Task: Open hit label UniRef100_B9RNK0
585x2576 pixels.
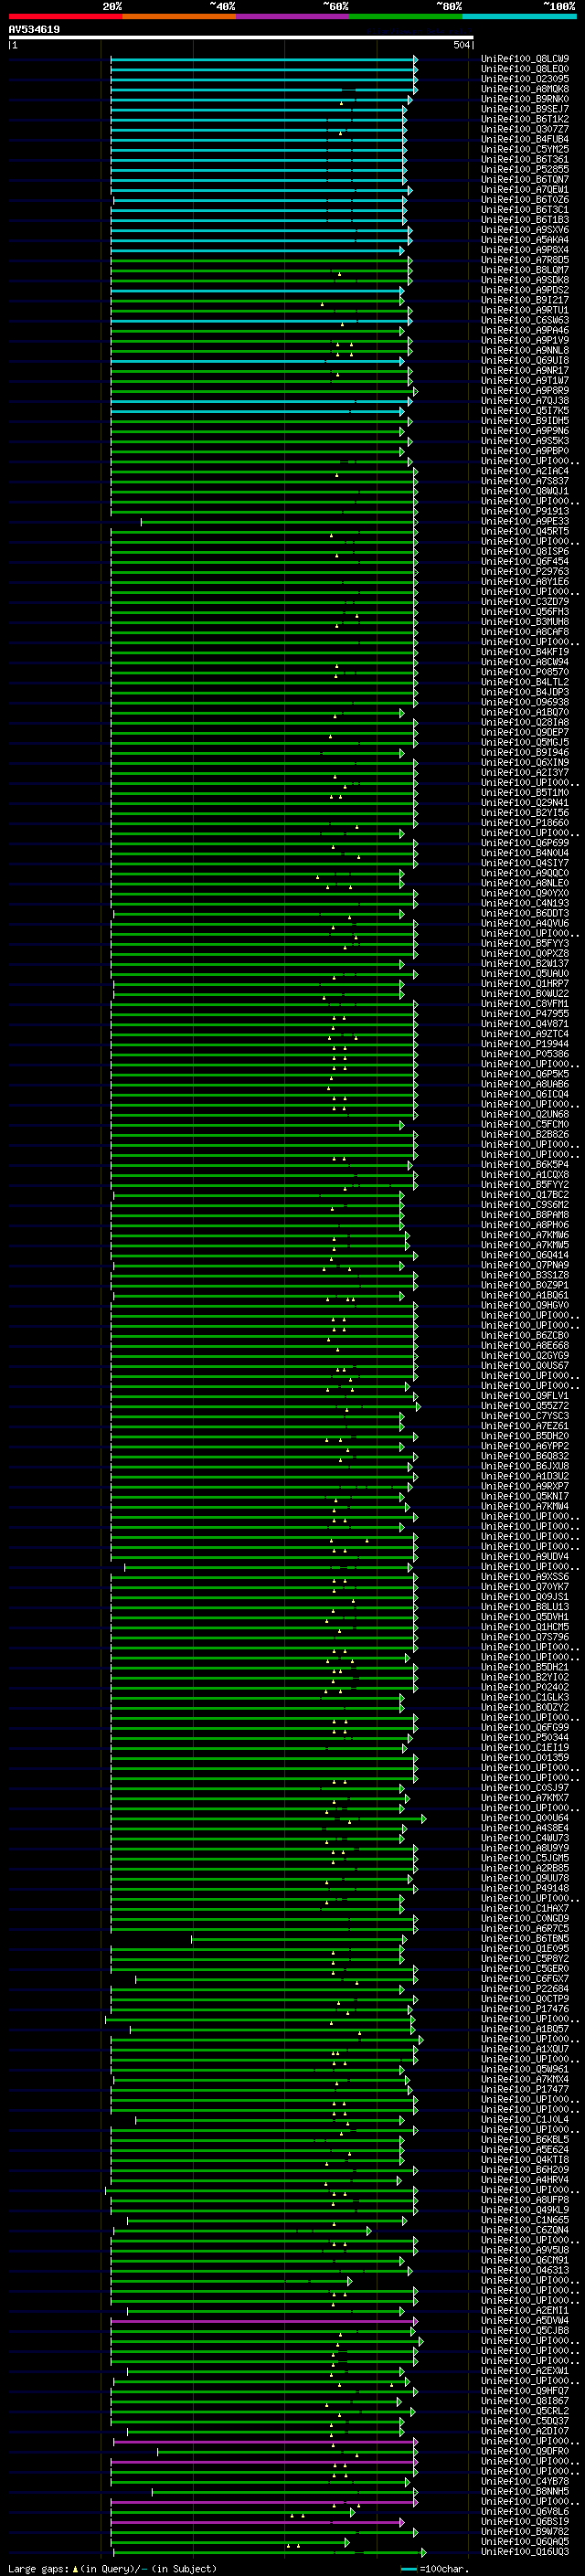Action: [x=525, y=99]
